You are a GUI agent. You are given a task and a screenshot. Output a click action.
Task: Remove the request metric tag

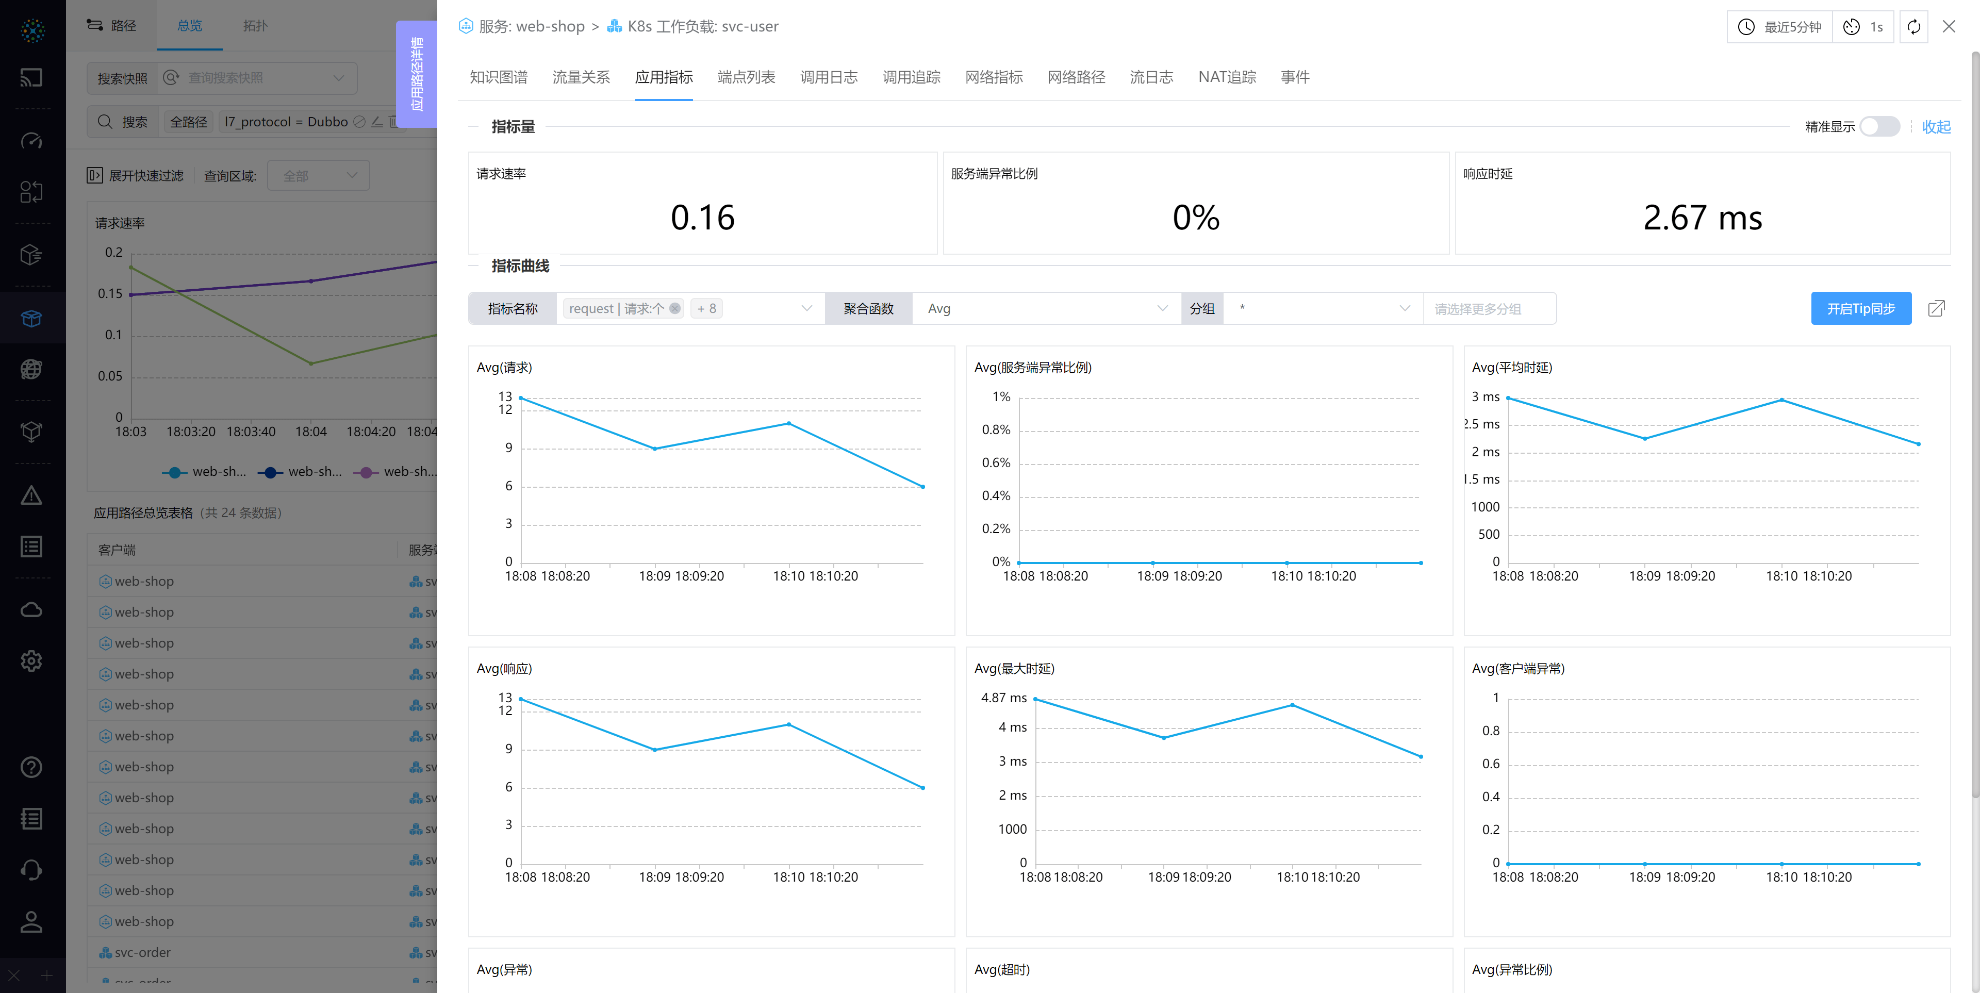click(x=675, y=309)
